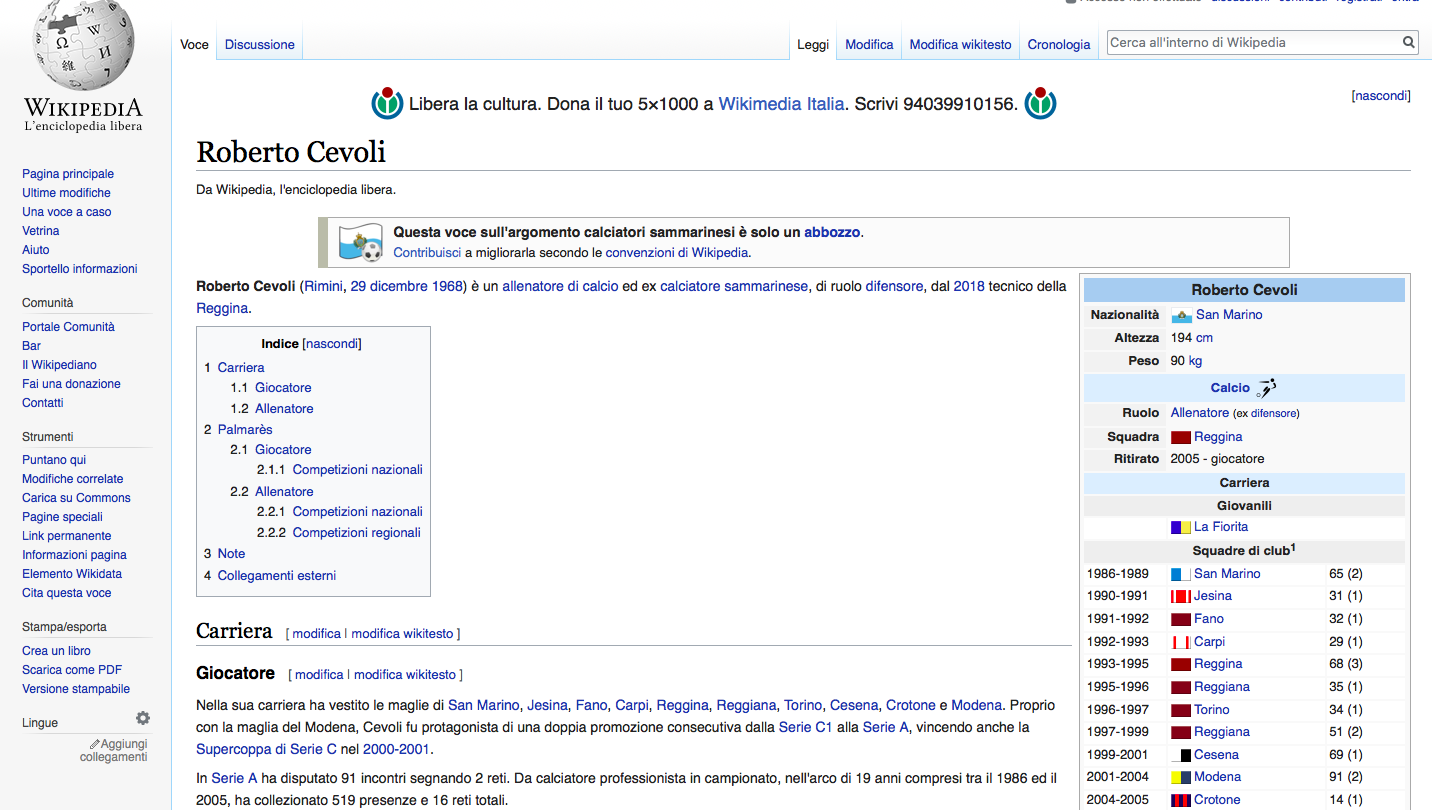Screen dimensions: 1432x810
Task: Open the Rimini birthplace link
Action: point(323,286)
